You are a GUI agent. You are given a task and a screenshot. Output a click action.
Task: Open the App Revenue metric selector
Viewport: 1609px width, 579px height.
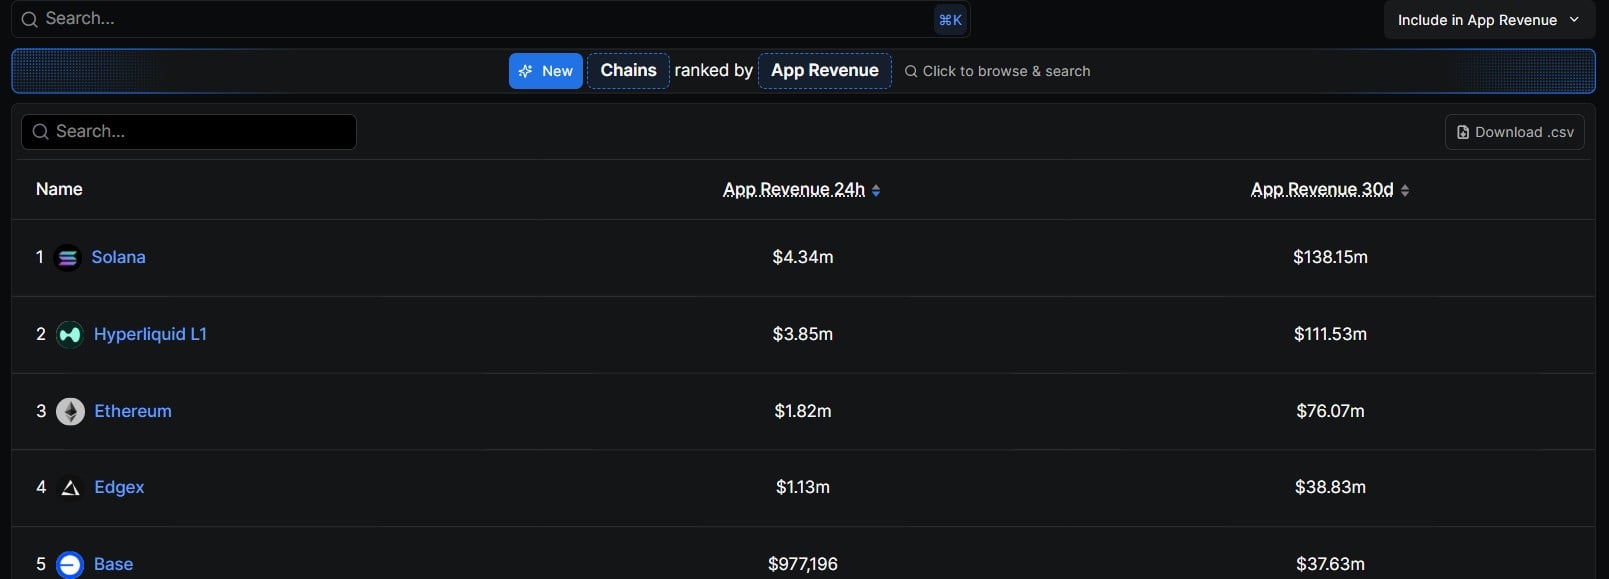824,71
